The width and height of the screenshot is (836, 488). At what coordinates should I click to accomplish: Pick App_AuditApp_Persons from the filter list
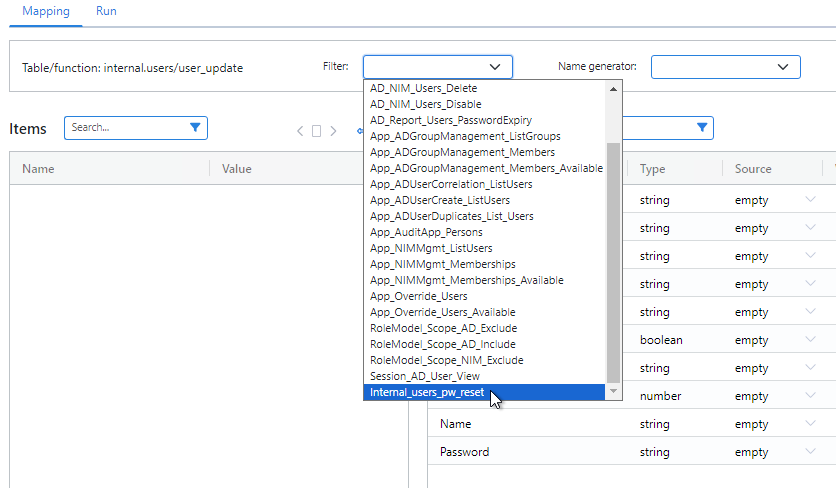tap(426, 232)
